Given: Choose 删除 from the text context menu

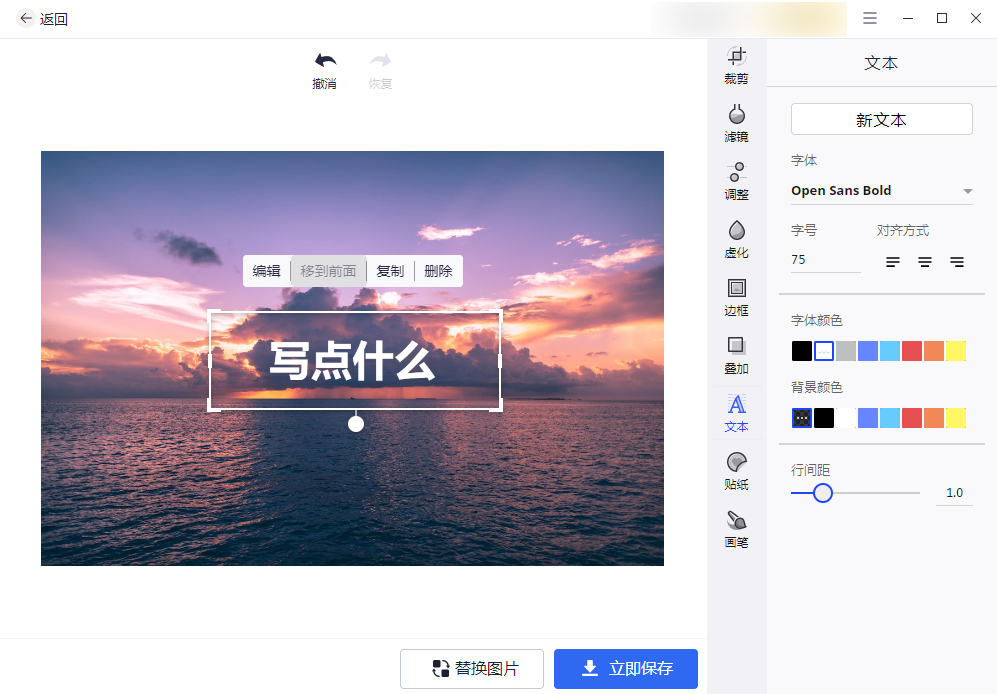Looking at the screenshot, I should tap(437, 270).
